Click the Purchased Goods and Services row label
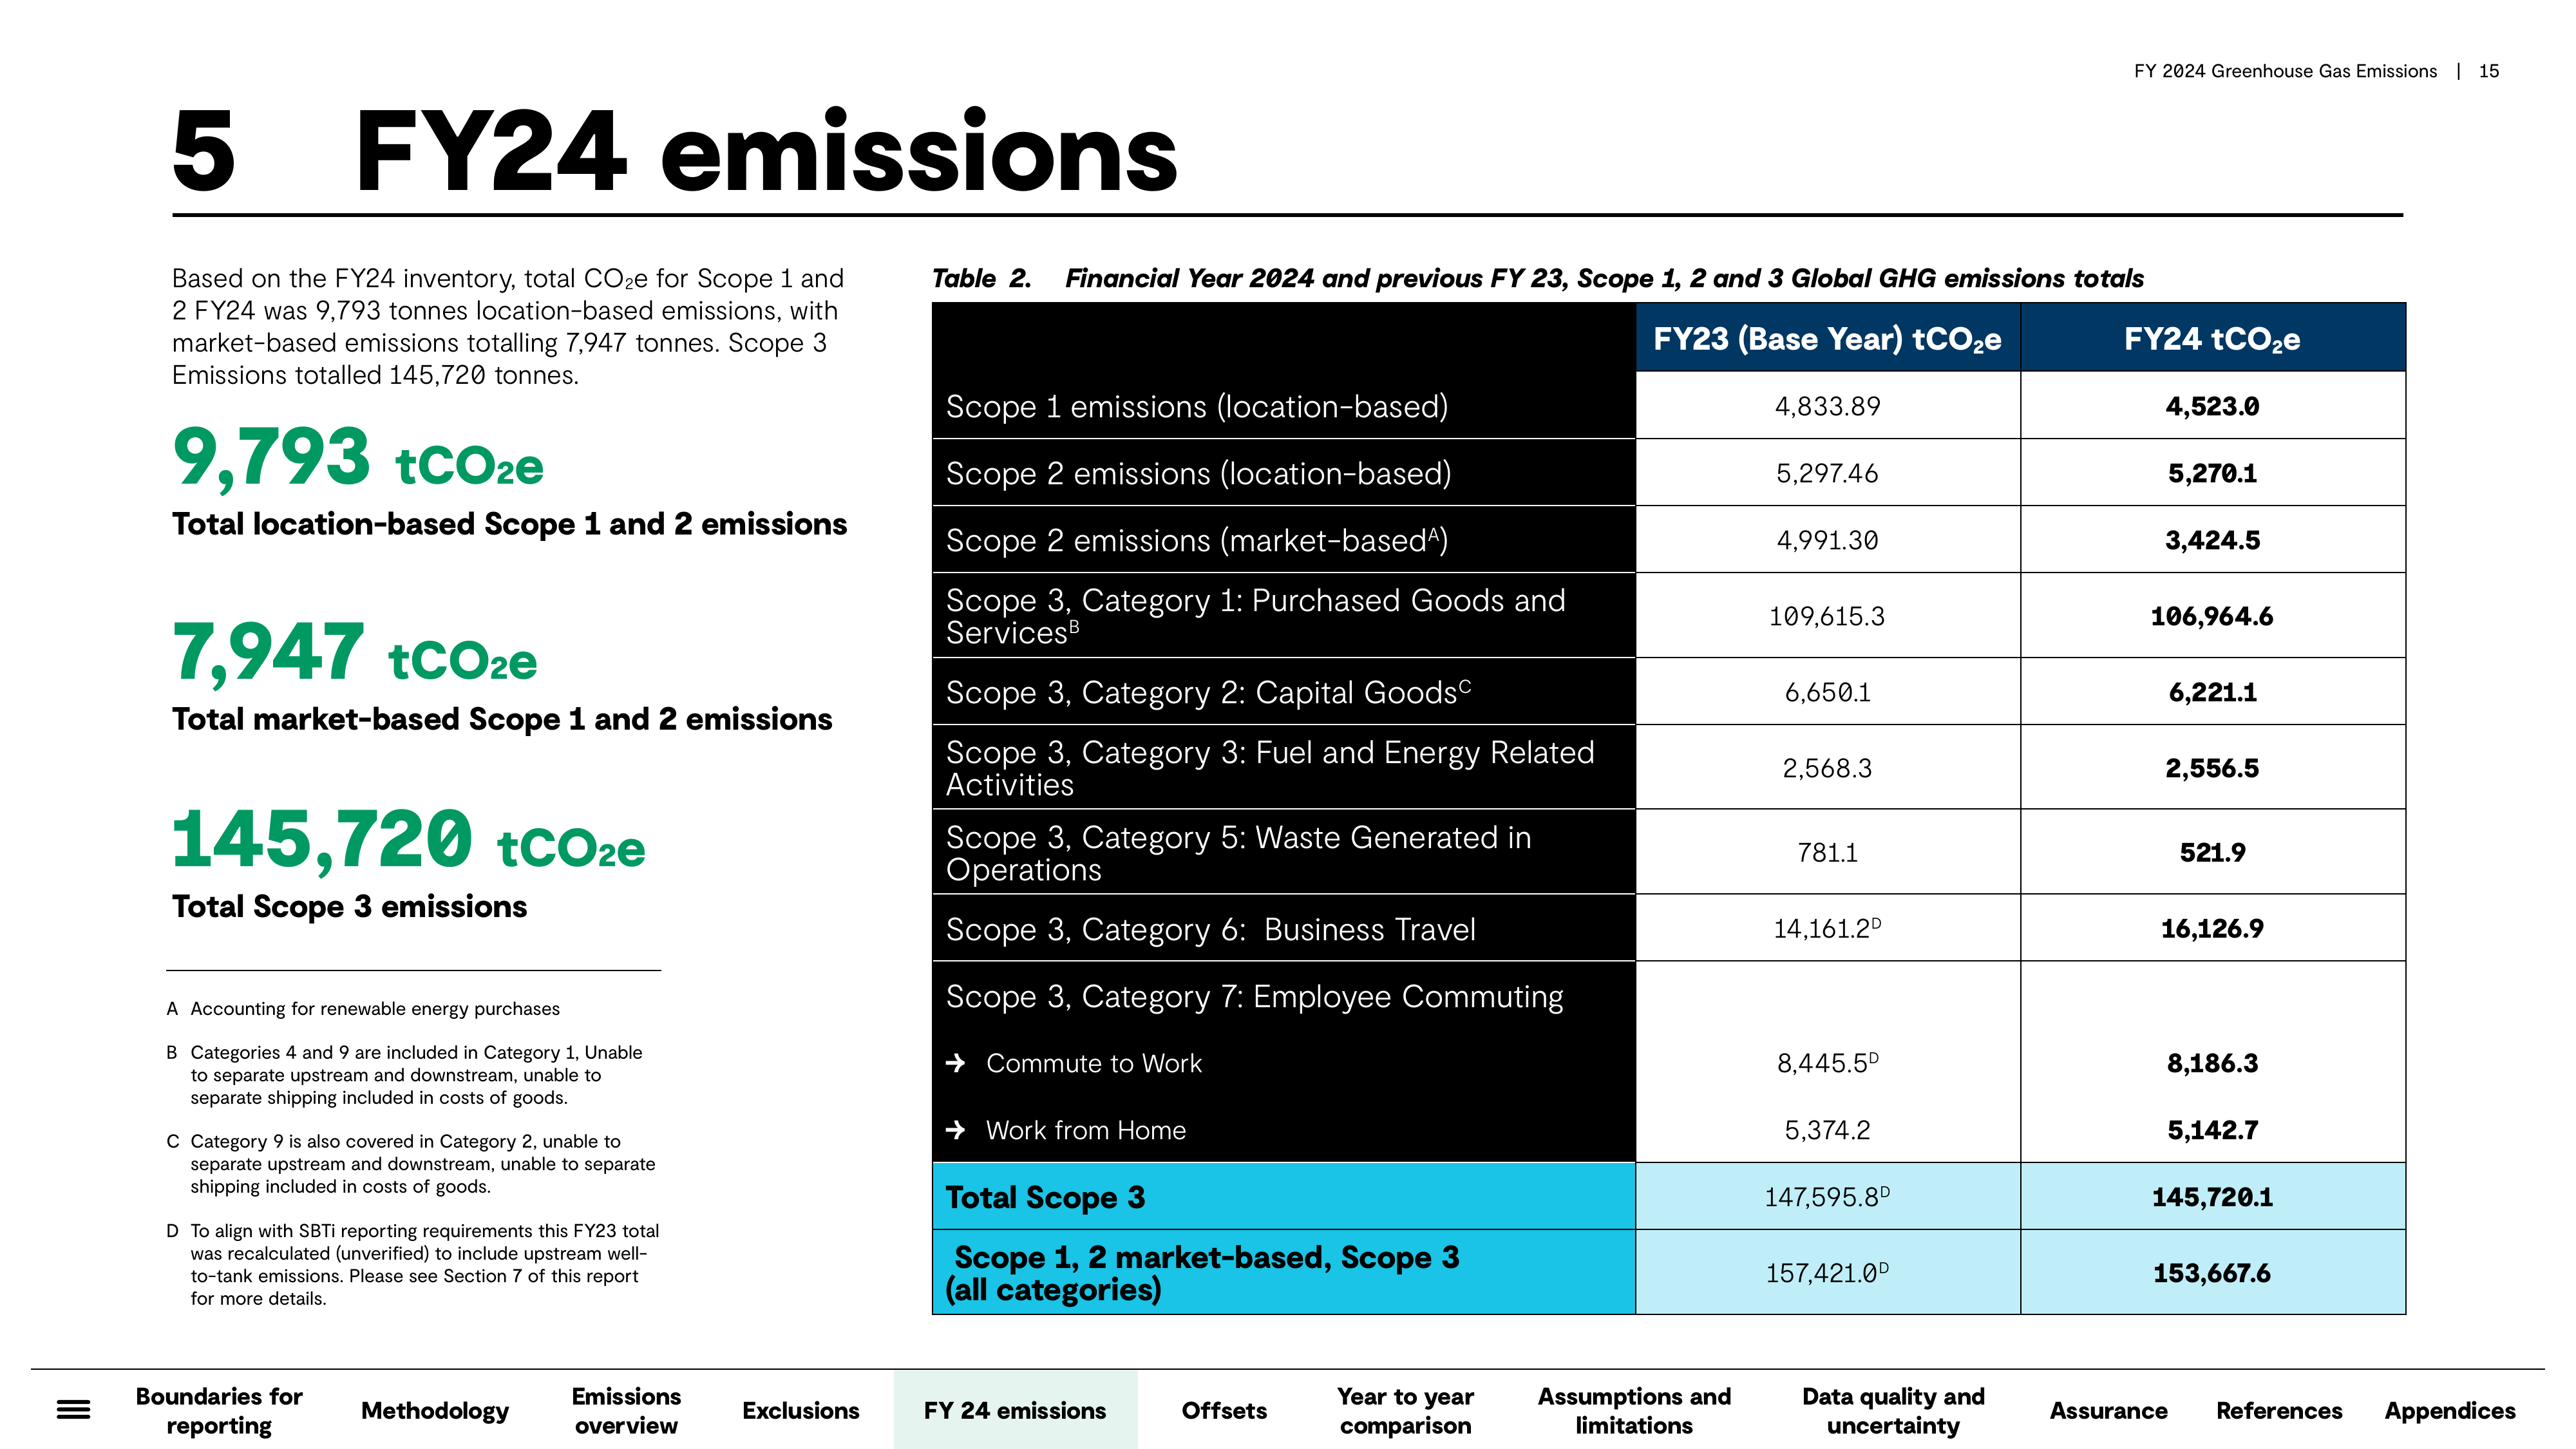Screen dimensions: 2576x1449 [1255, 616]
